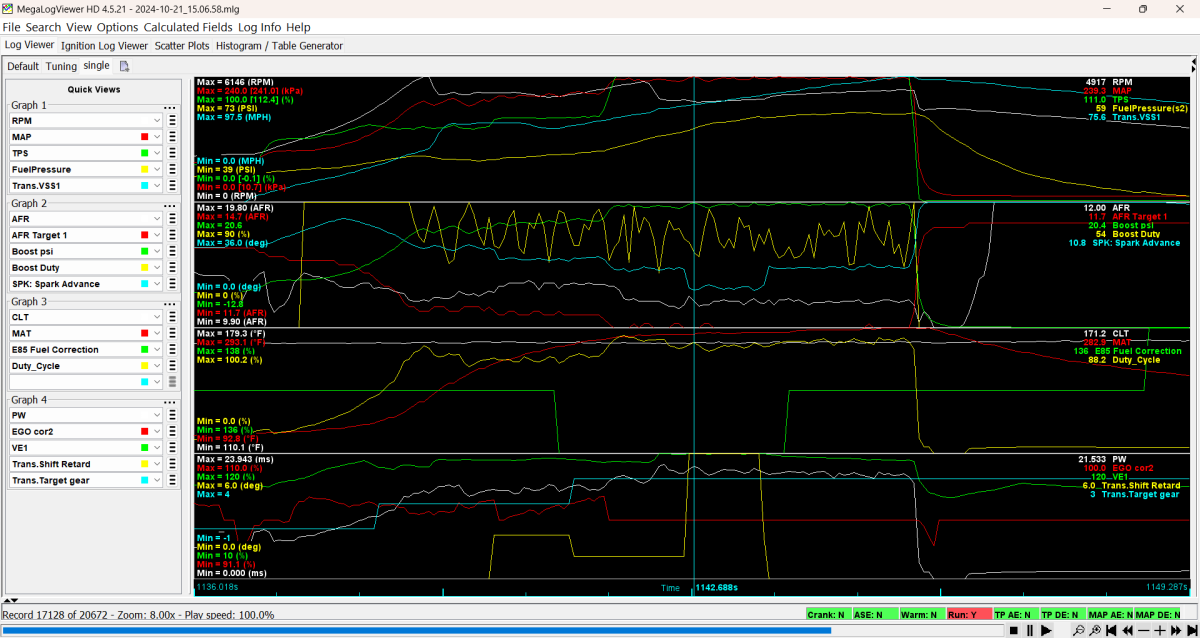The width and height of the screenshot is (1200, 638).
Task: Zoom out with the magnifier minus icon
Action: coord(1079,630)
